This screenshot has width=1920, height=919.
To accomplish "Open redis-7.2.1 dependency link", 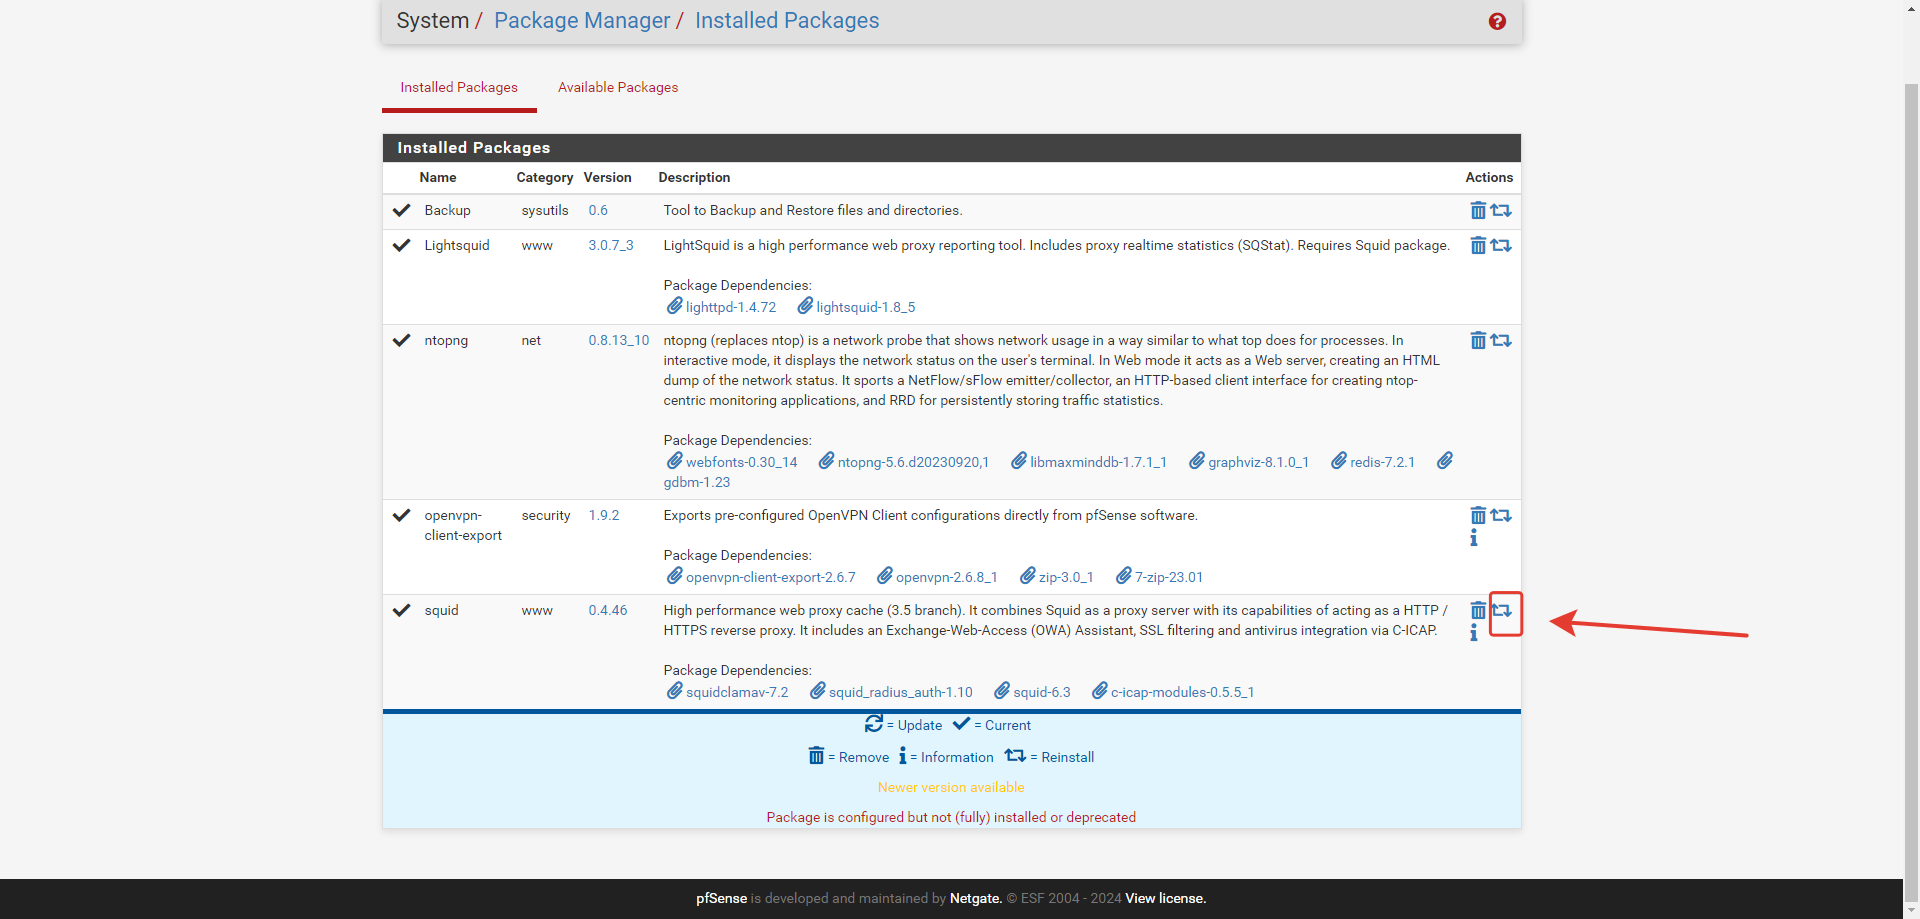I will tap(1383, 462).
